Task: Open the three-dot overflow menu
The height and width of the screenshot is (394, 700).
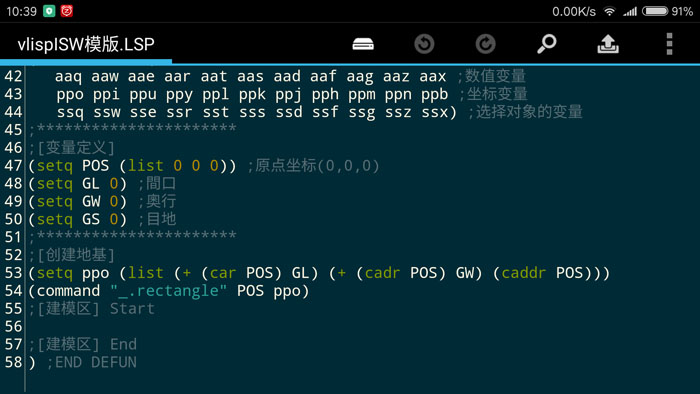Action: (669, 44)
